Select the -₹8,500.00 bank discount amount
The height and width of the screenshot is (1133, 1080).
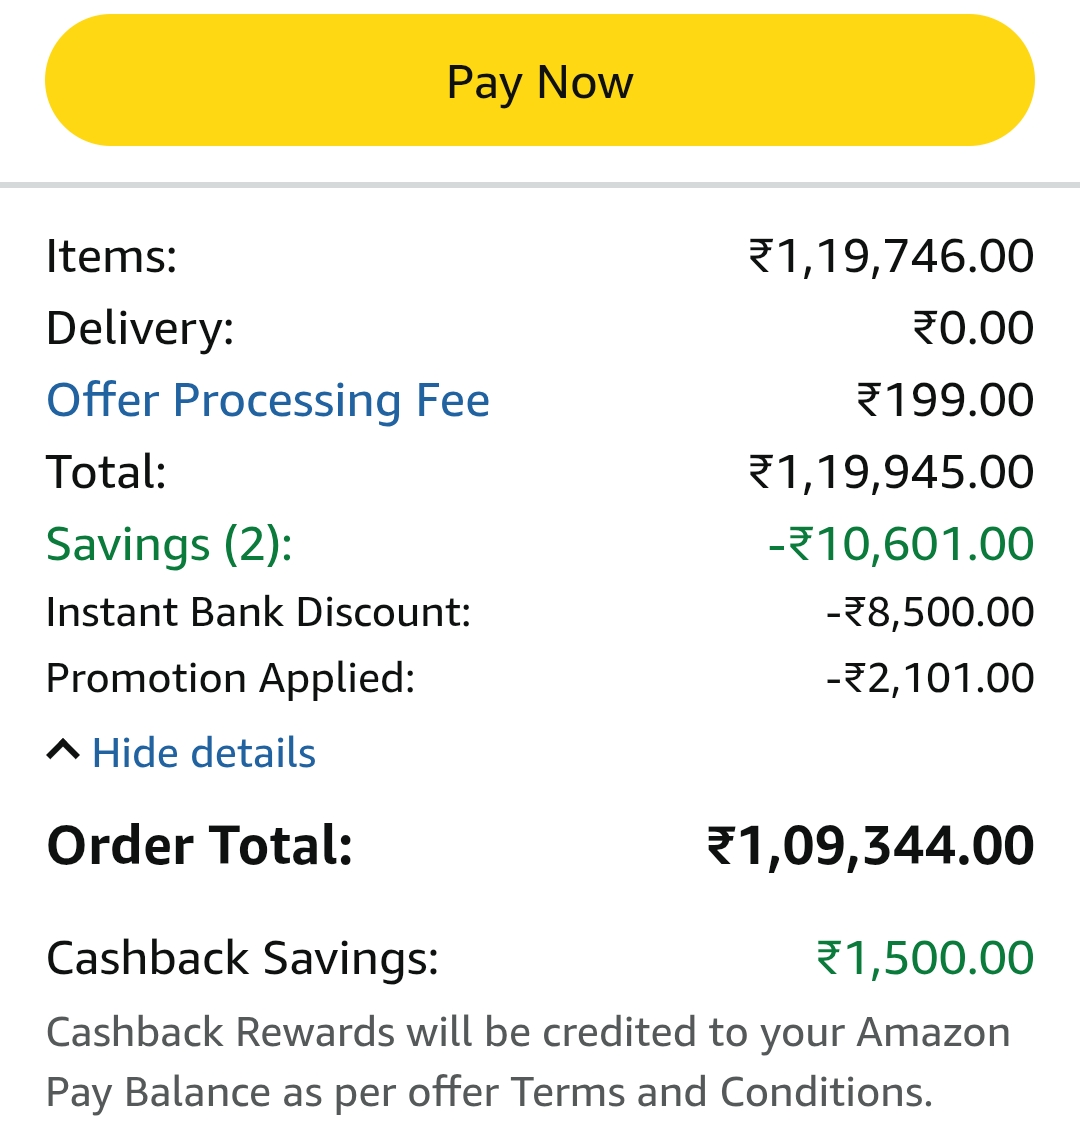point(930,612)
